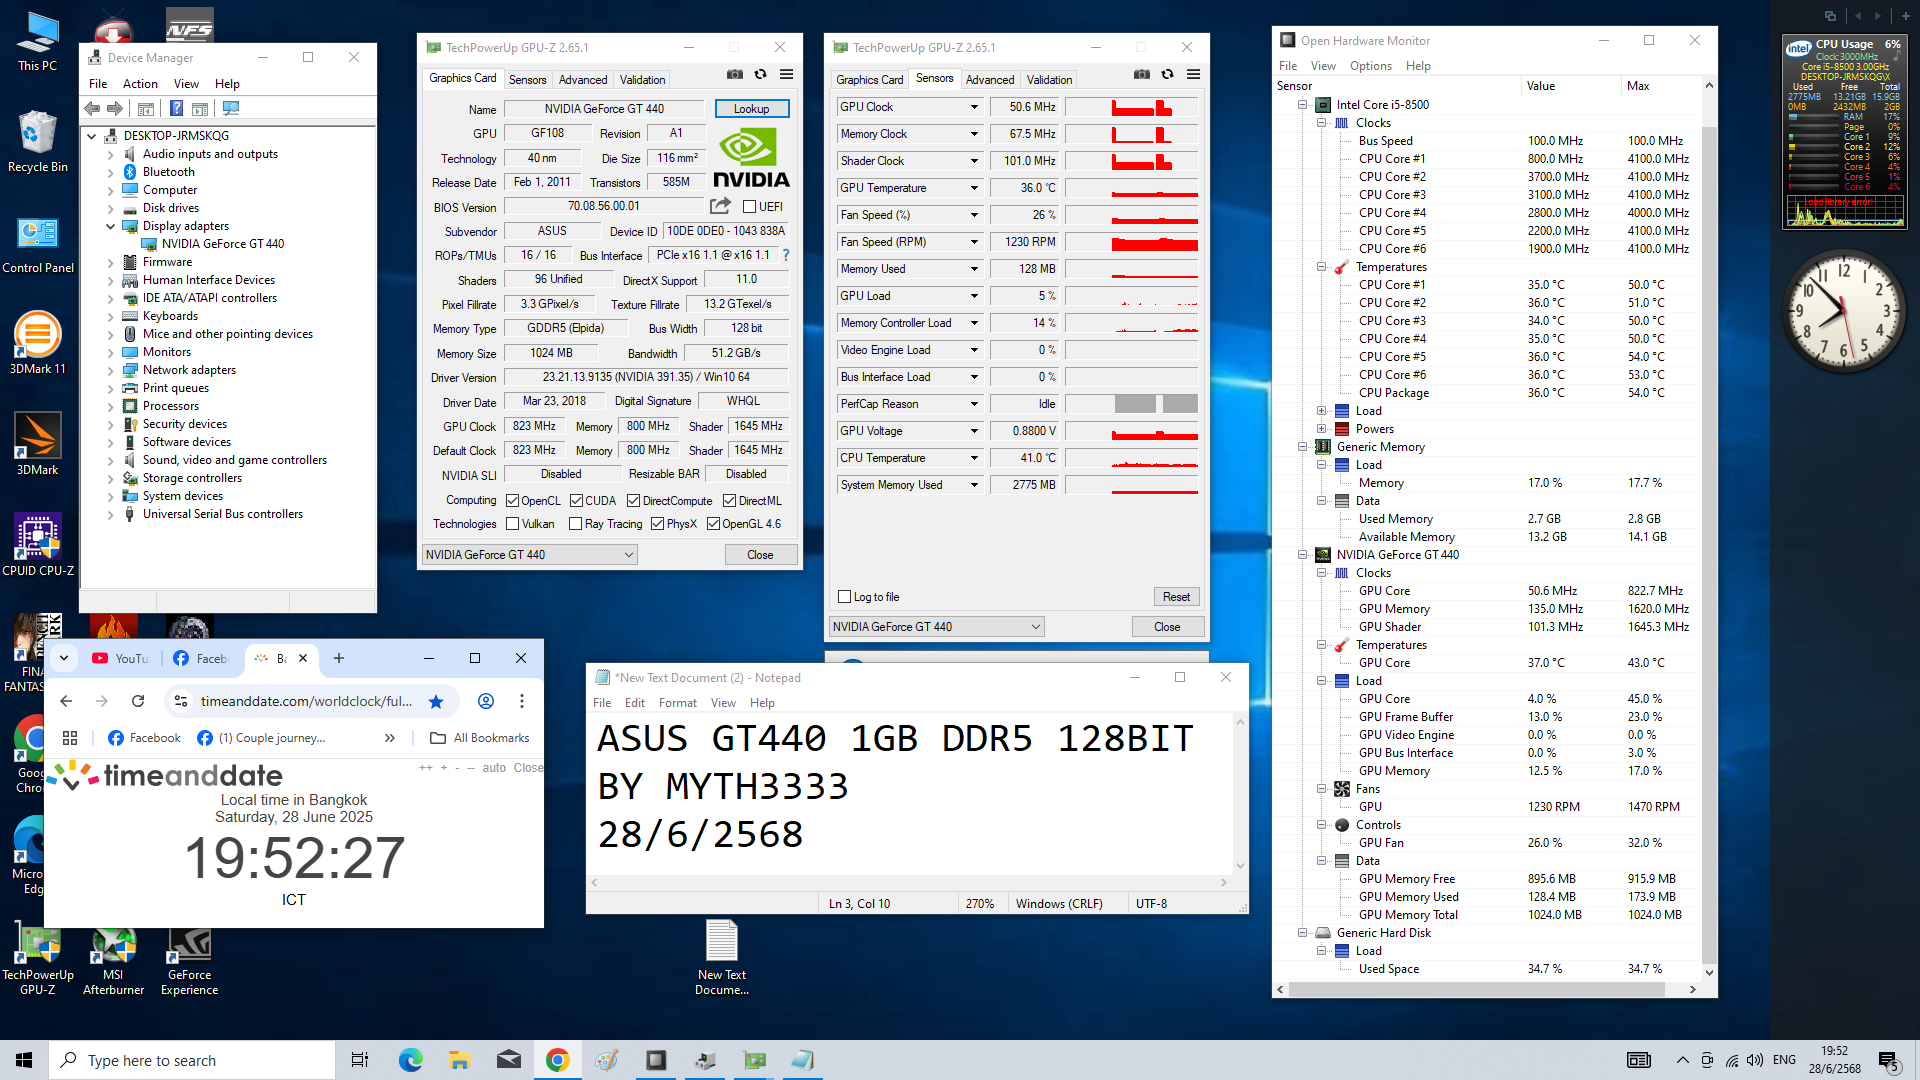The width and height of the screenshot is (1920, 1080).
Task: Click the BIOS share/export icon in GPU-Z
Action: pyautogui.click(x=720, y=206)
